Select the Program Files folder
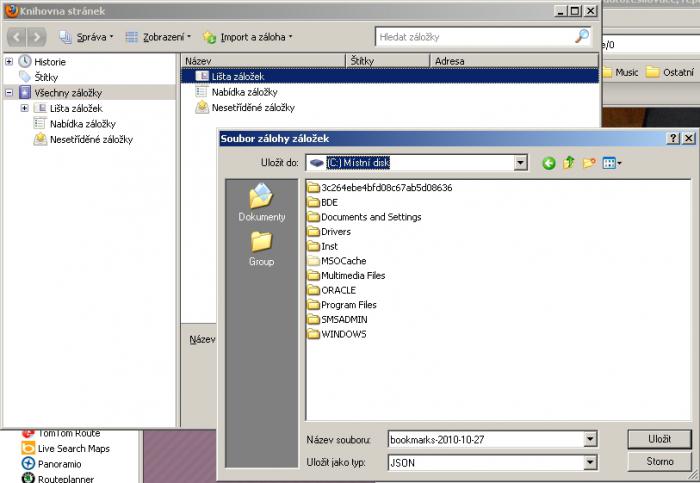This screenshot has width=700, height=483. pos(348,305)
